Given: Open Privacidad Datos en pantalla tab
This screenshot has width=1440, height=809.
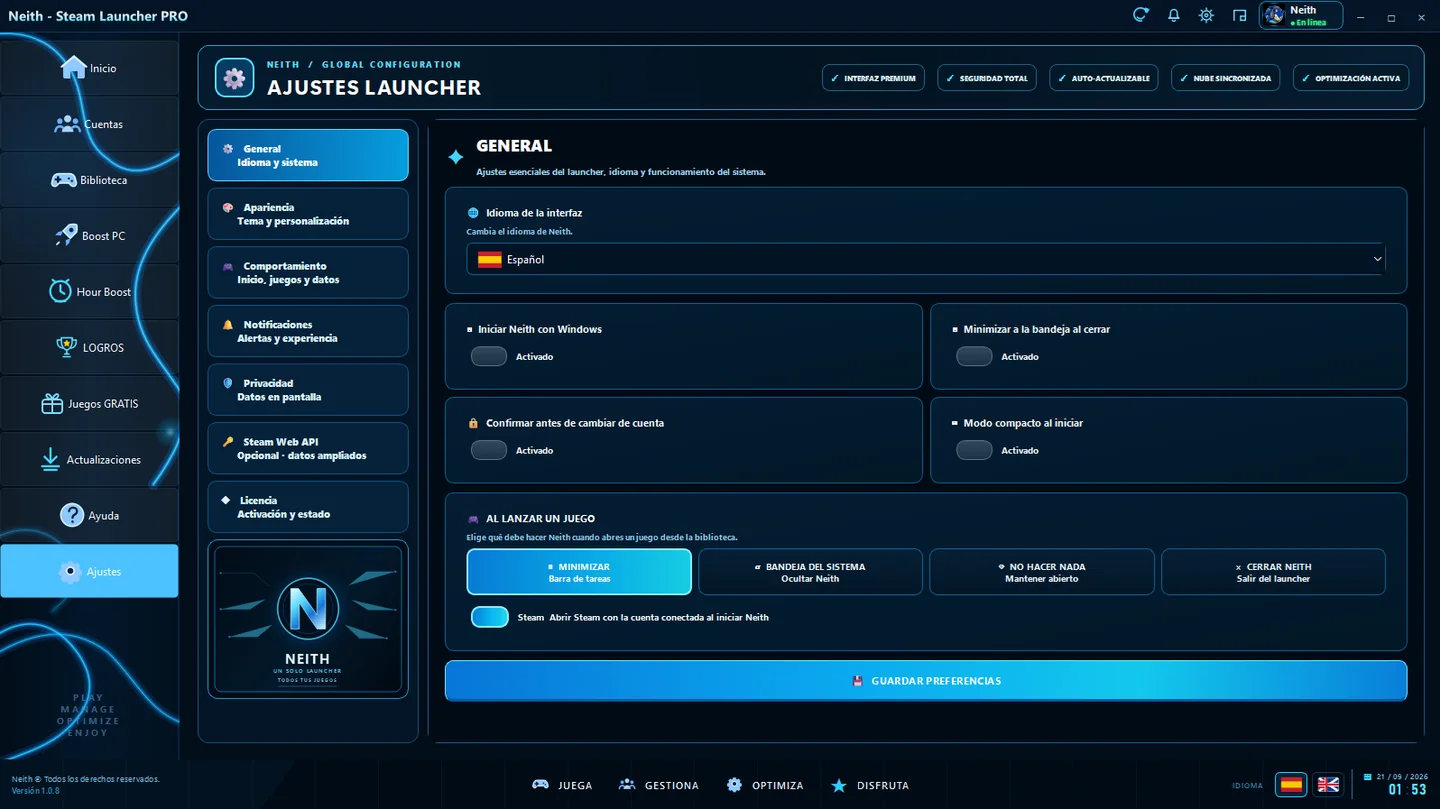Looking at the screenshot, I should pos(308,390).
